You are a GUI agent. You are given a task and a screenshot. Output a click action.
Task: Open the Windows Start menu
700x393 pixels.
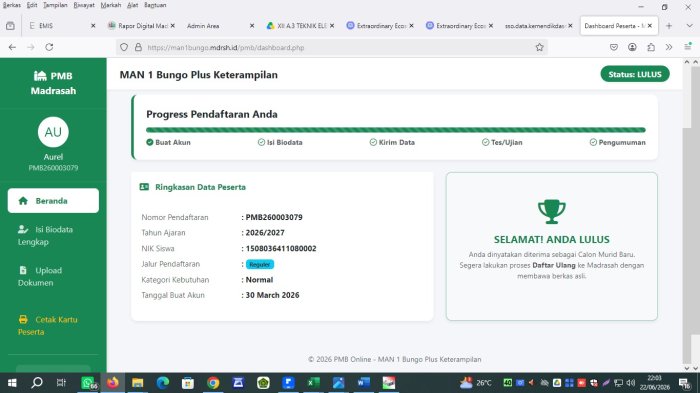(12, 383)
